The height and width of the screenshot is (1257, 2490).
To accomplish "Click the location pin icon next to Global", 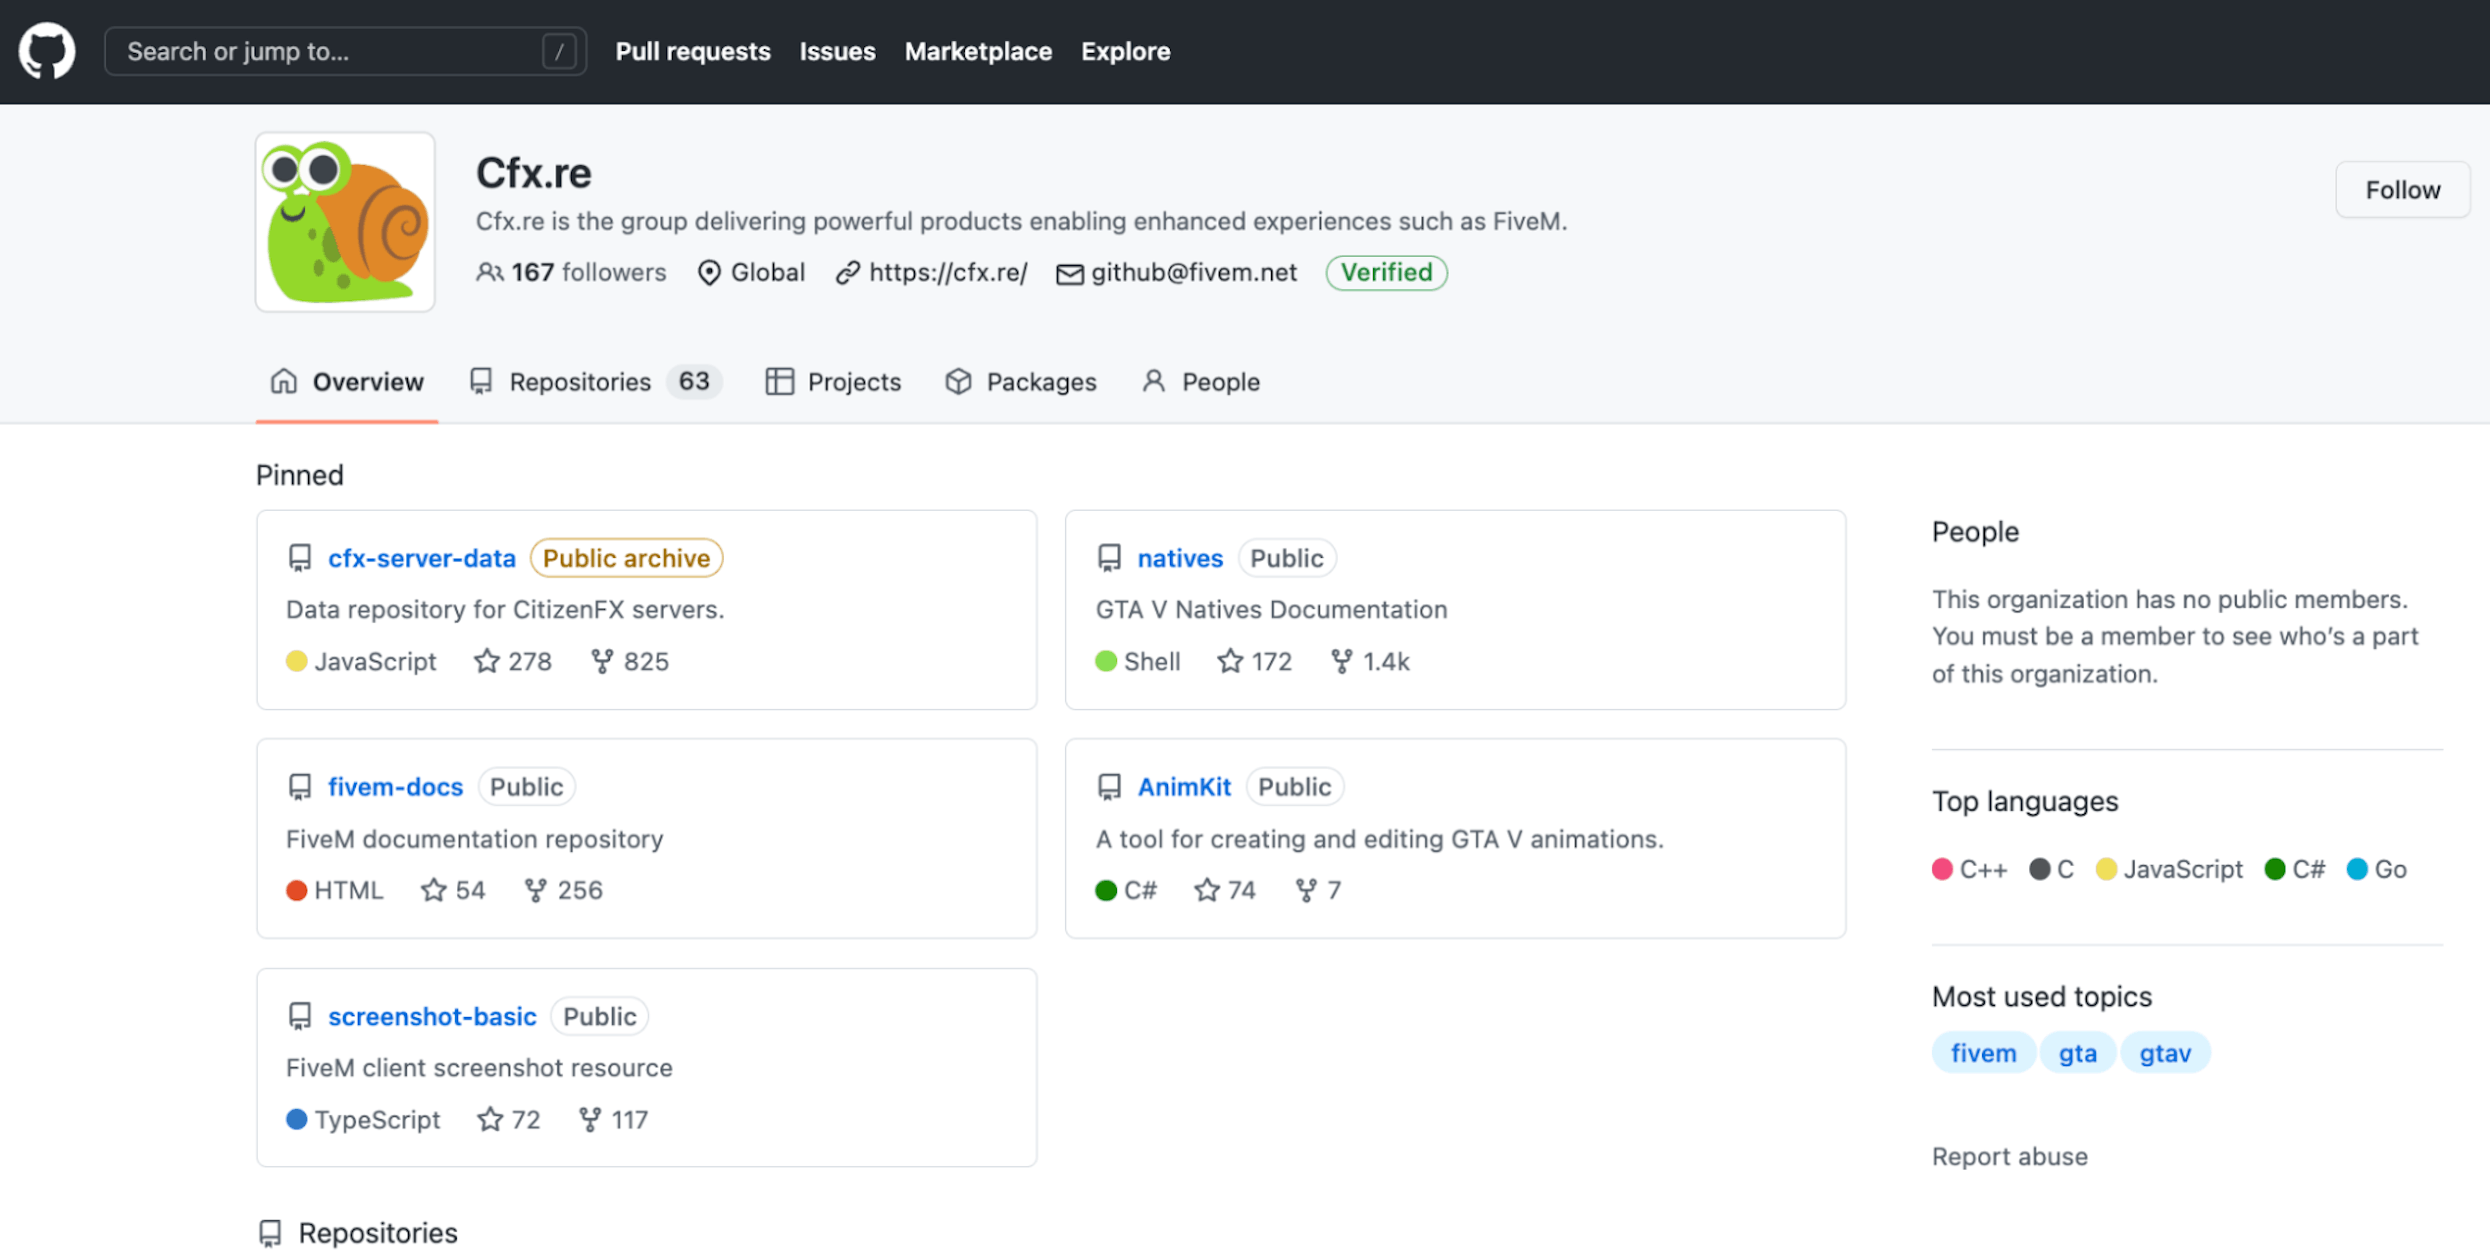I will tap(709, 273).
